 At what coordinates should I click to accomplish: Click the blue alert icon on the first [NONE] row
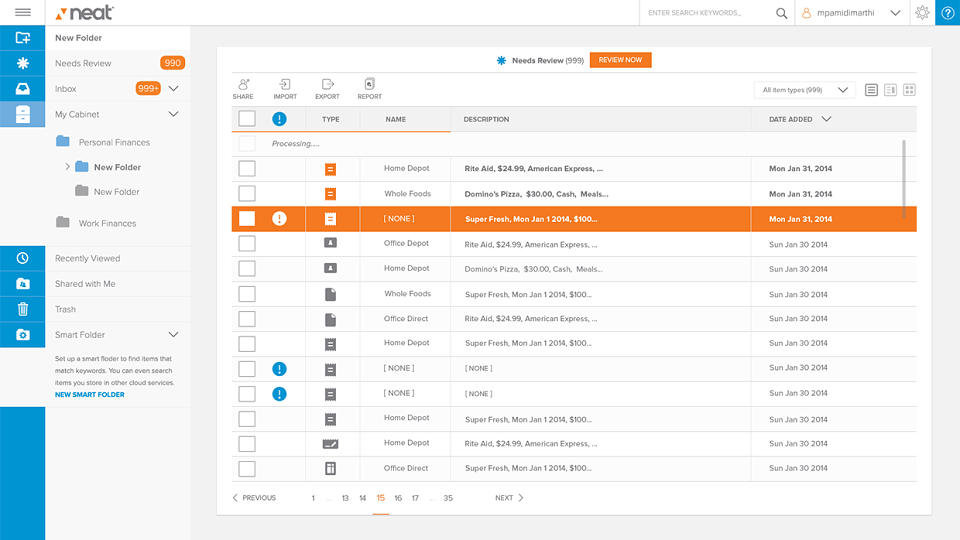pos(279,369)
